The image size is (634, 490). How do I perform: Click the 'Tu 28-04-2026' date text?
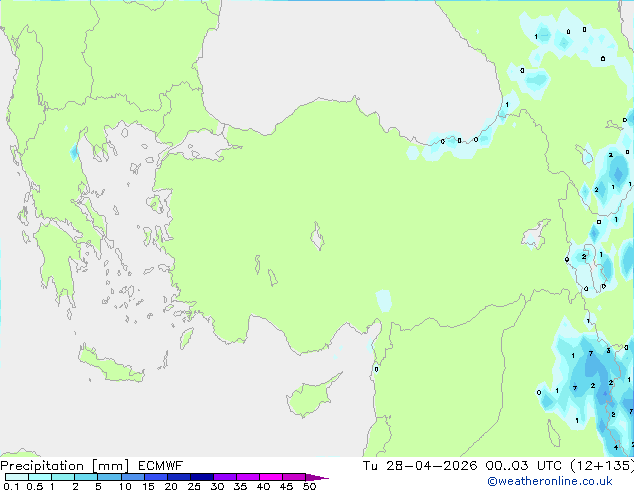point(420,466)
